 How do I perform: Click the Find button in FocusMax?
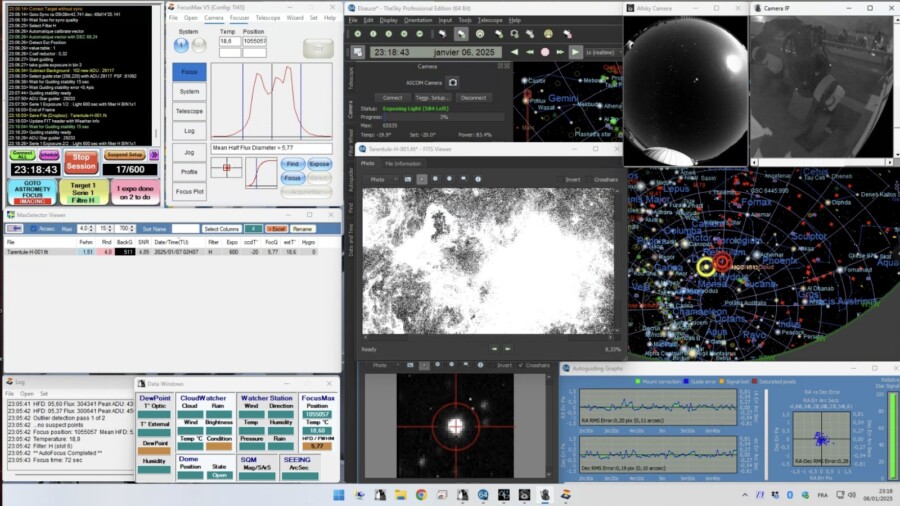click(x=292, y=164)
